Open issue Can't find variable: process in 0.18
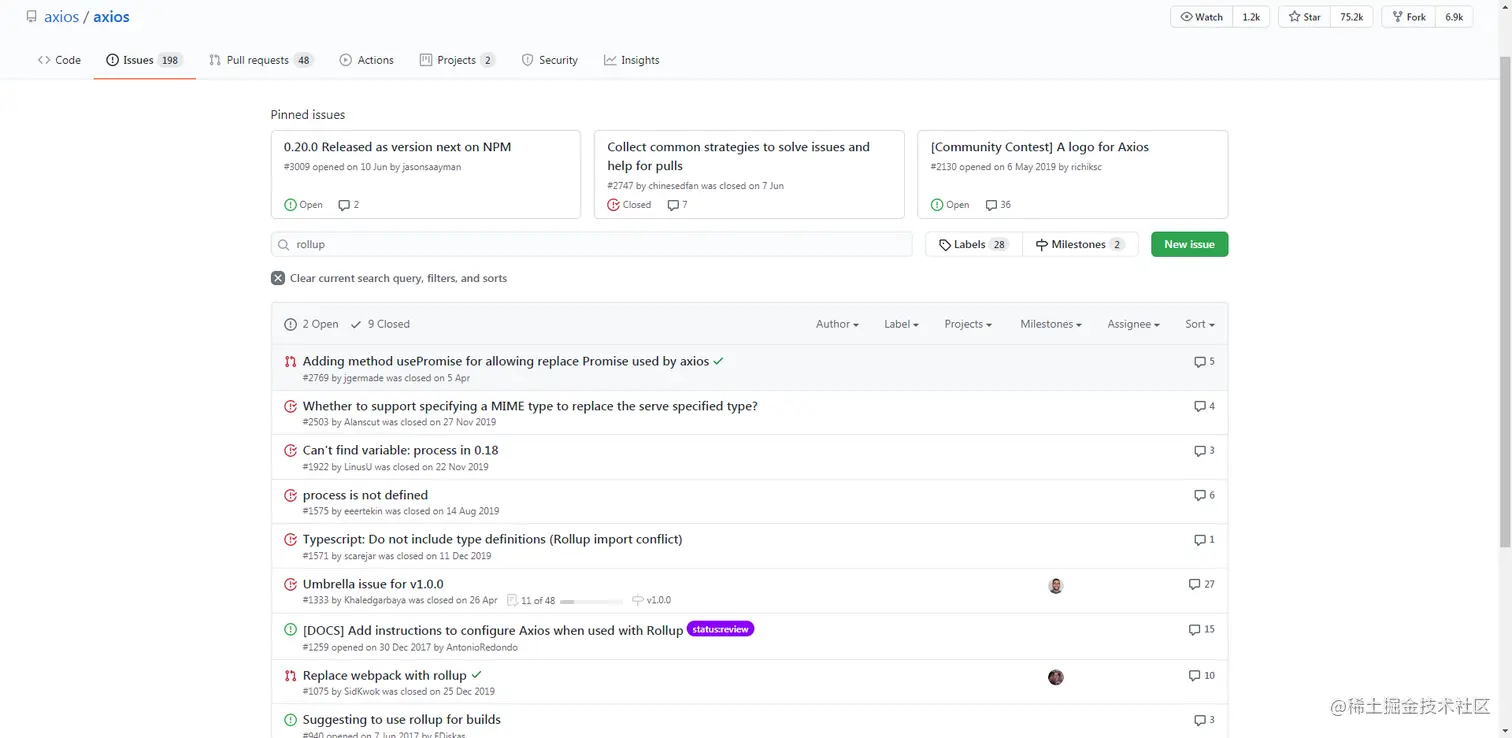This screenshot has width=1512, height=738. [x=400, y=450]
